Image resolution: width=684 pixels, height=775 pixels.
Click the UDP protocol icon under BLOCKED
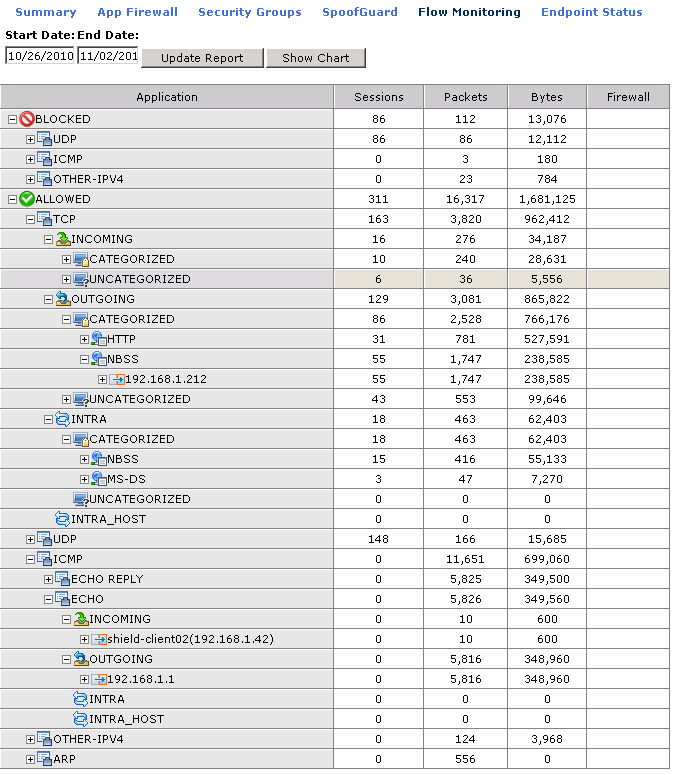click(44, 139)
